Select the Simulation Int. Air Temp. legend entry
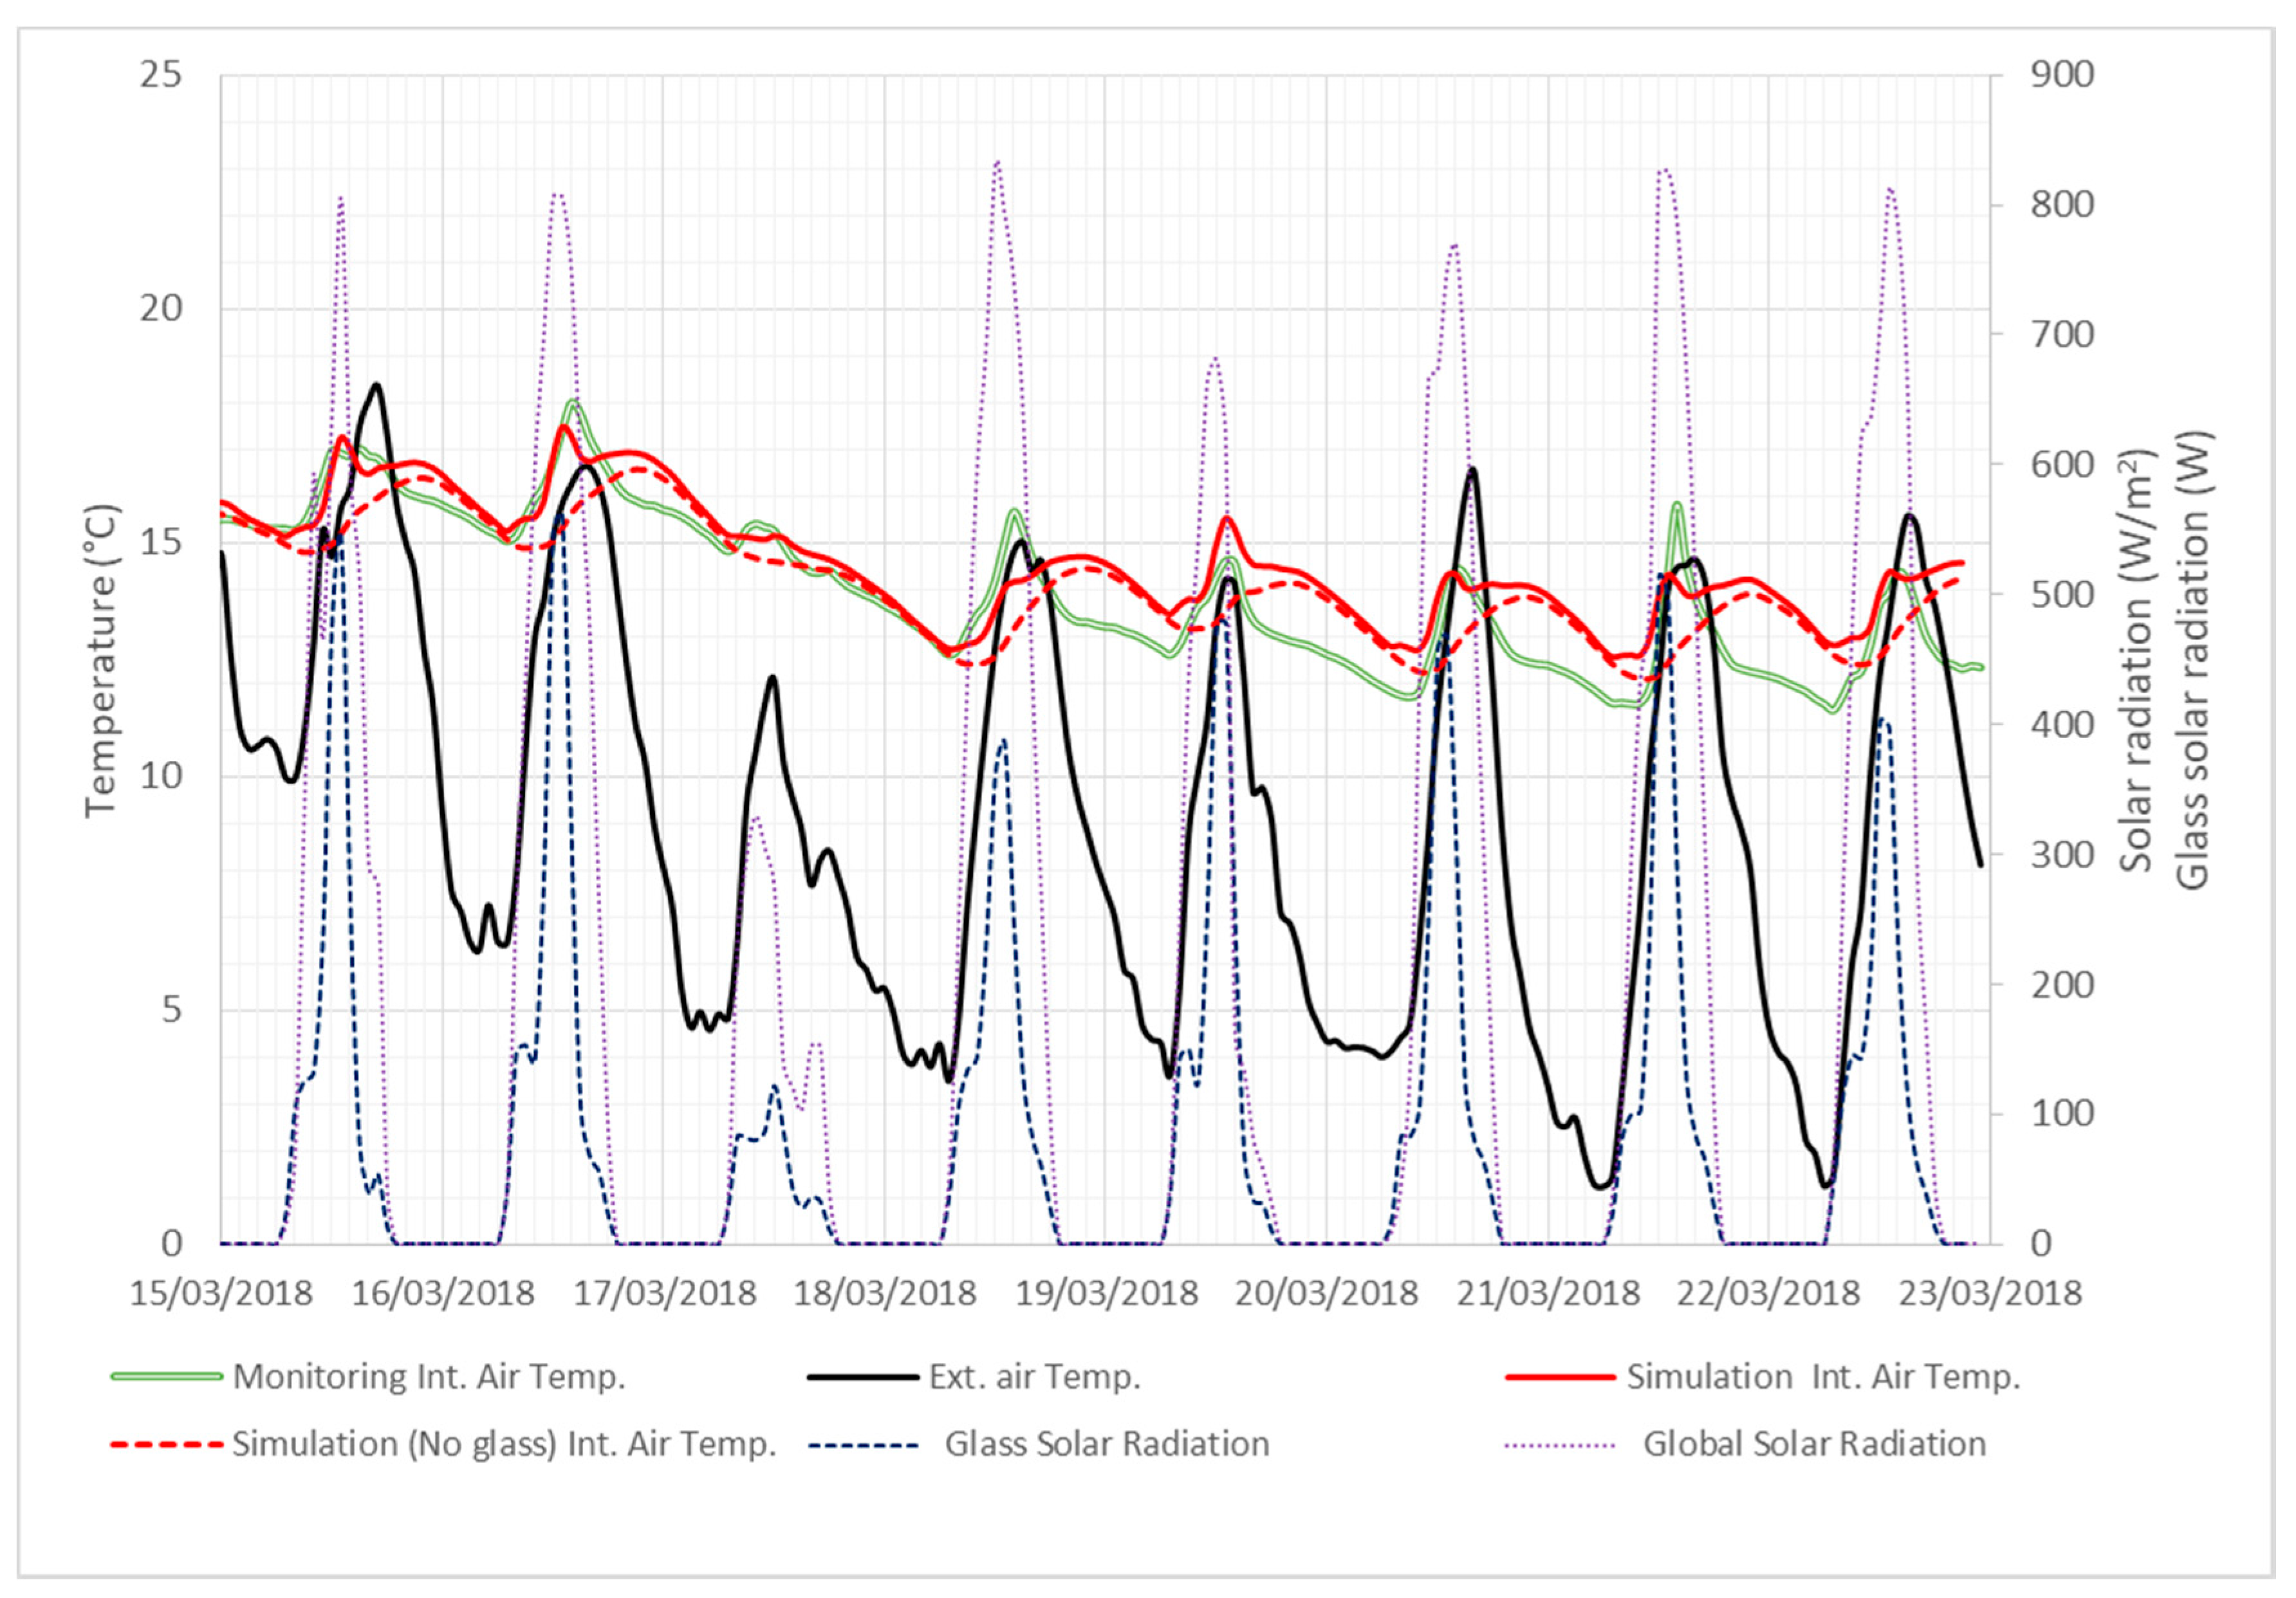The height and width of the screenshot is (1598, 2296). [x=1823, y=1377]
